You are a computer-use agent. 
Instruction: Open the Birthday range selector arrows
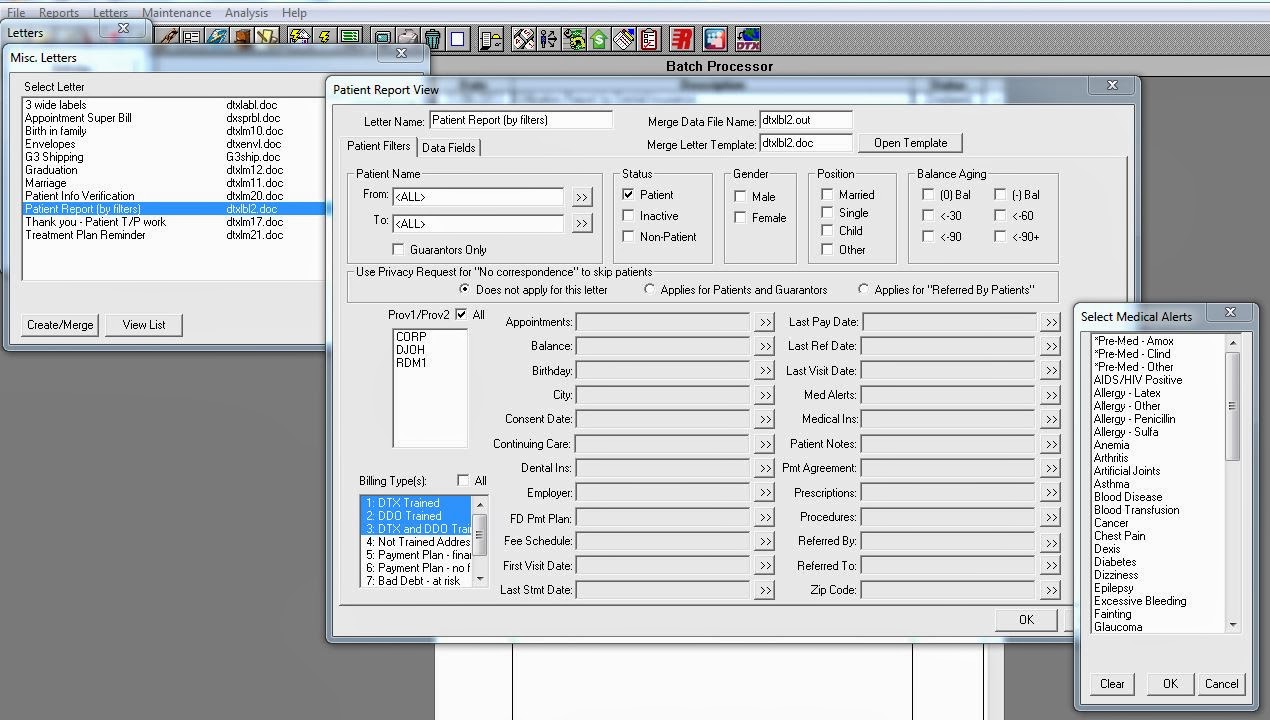pos(764,372)
